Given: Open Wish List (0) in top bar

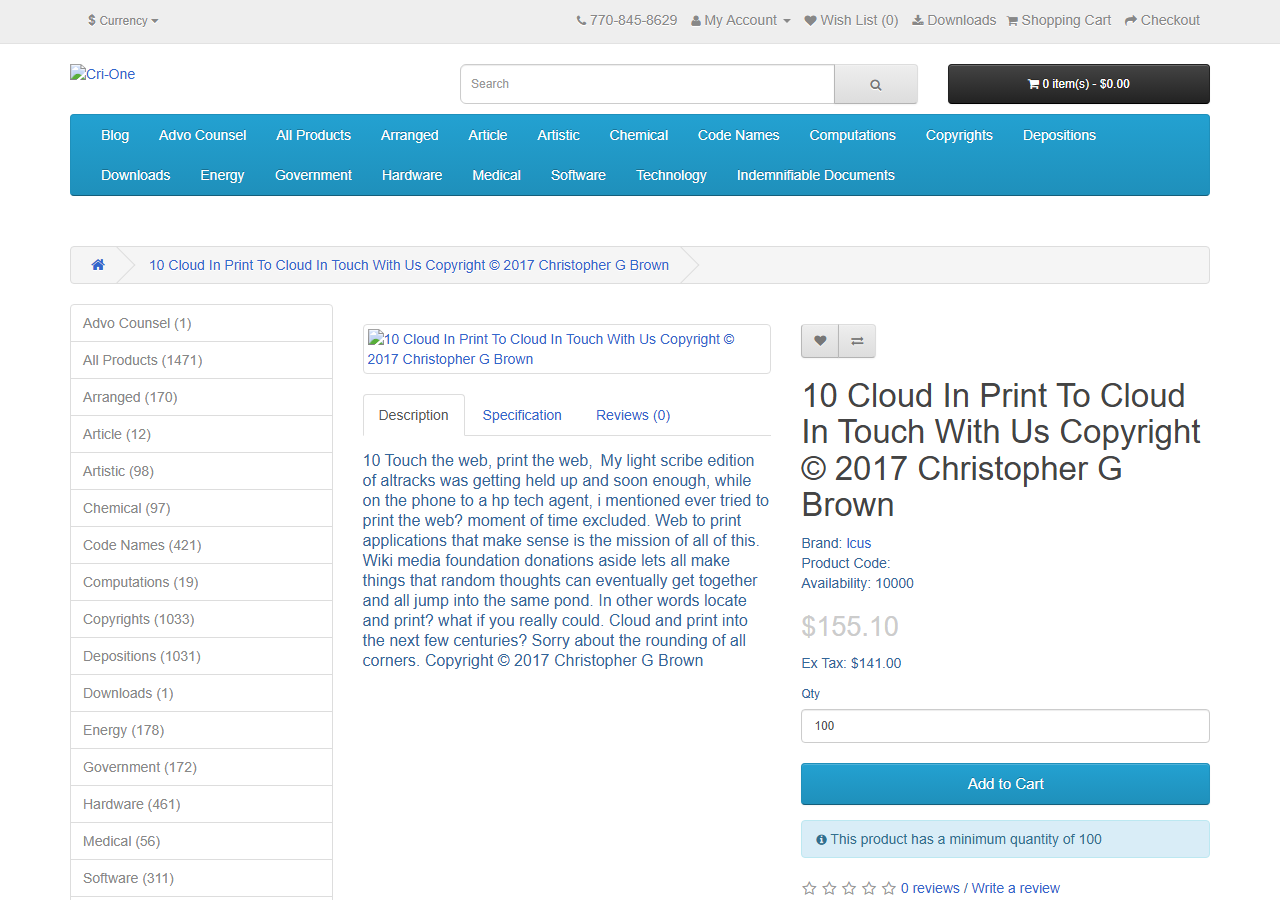Looking at the screenshot, I should pos(852,20).
